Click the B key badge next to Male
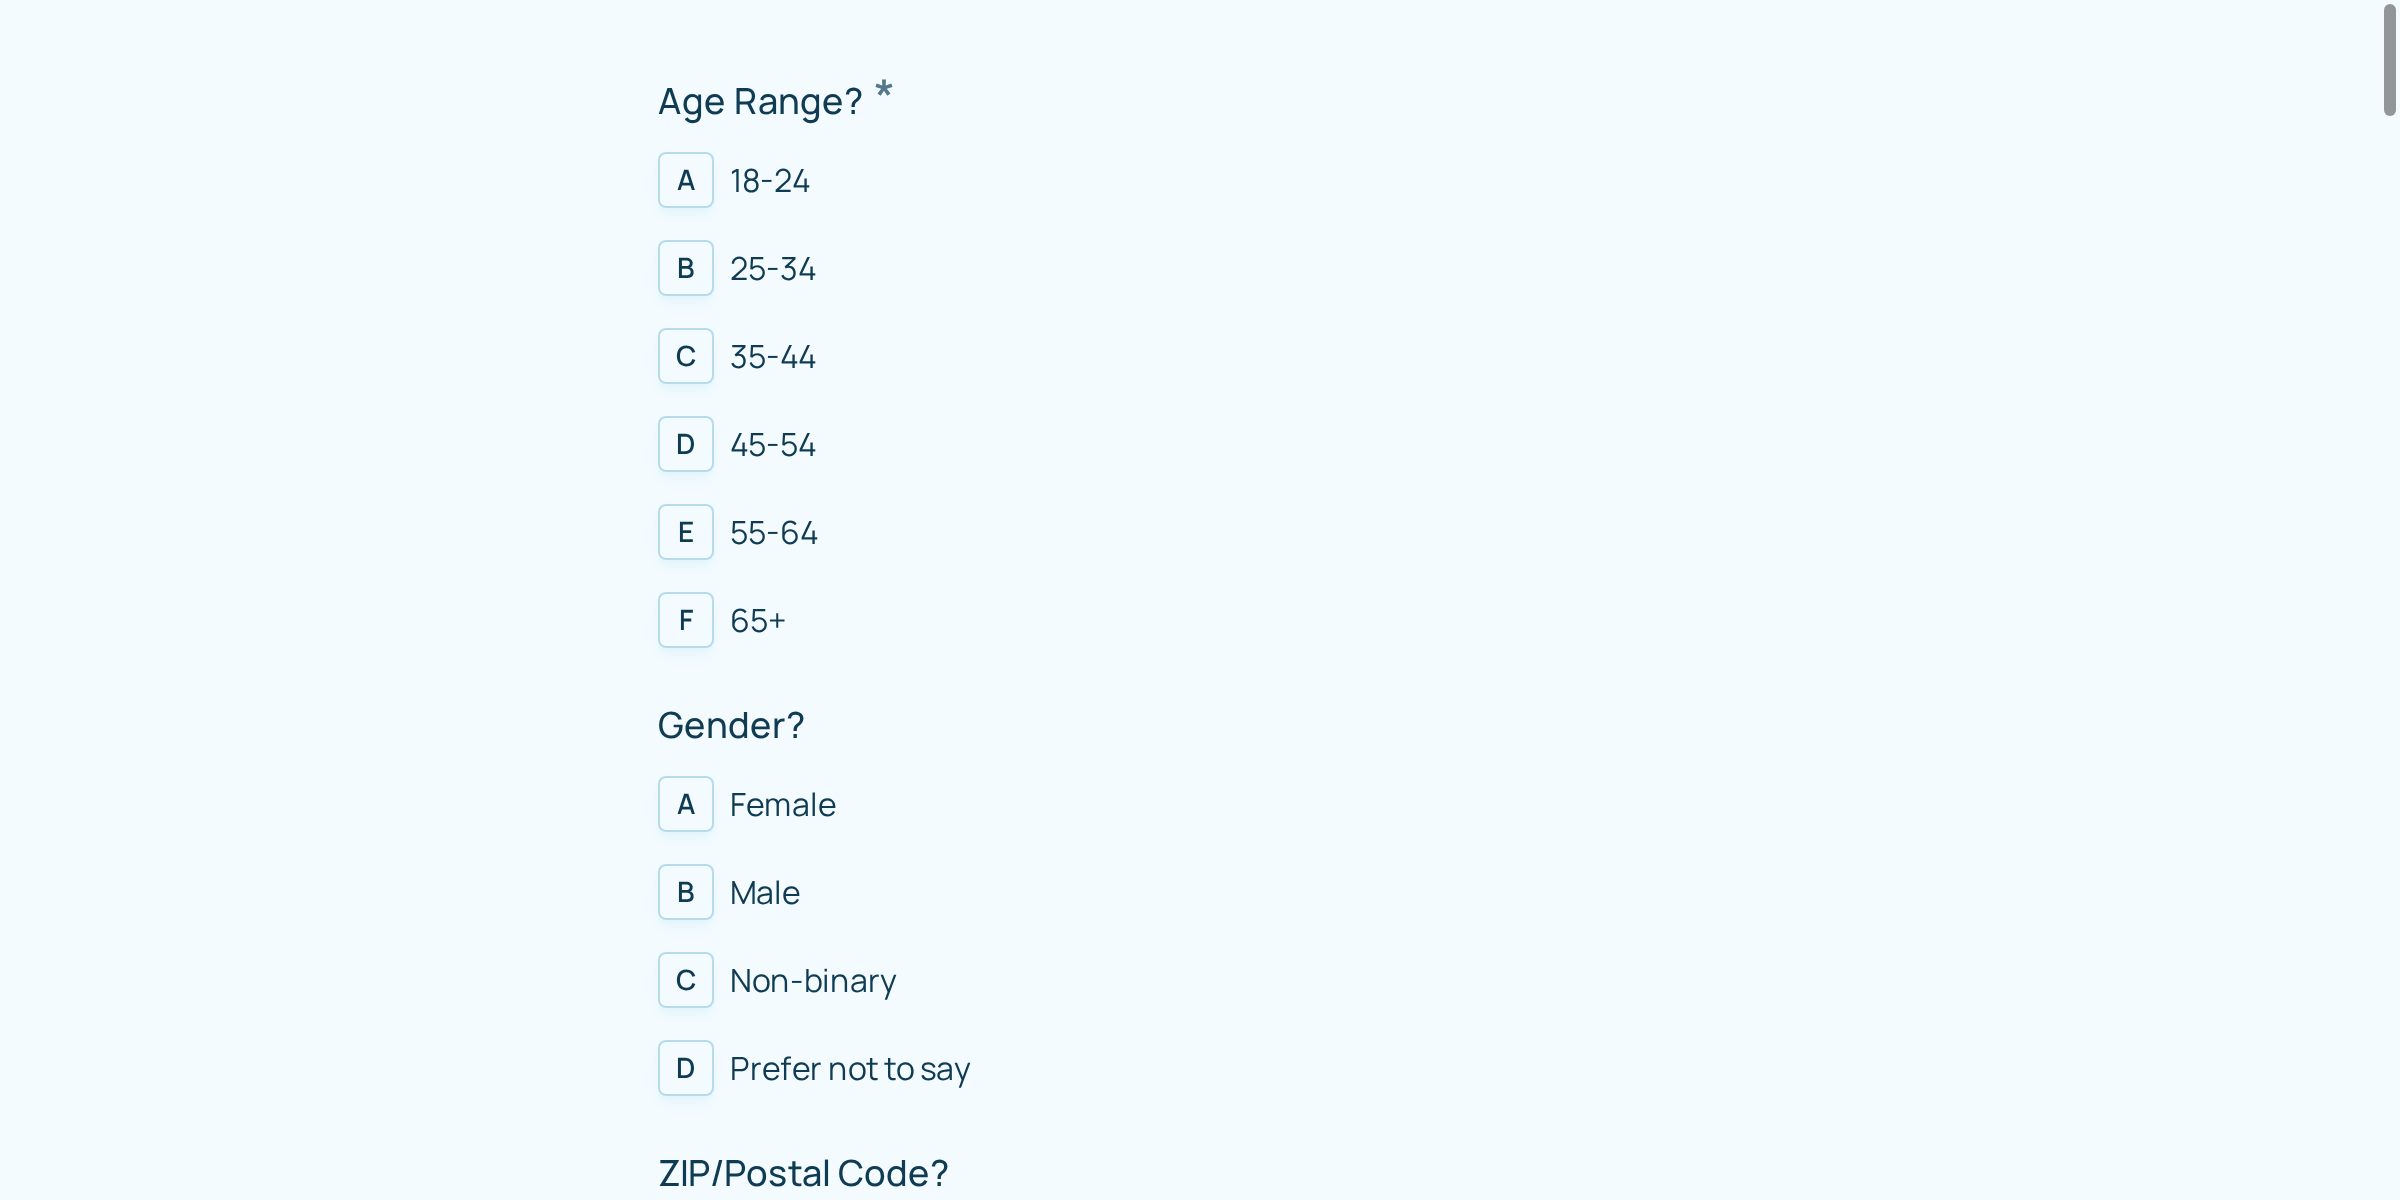The image size is (2400, 1200). click(x=685, y=892)
